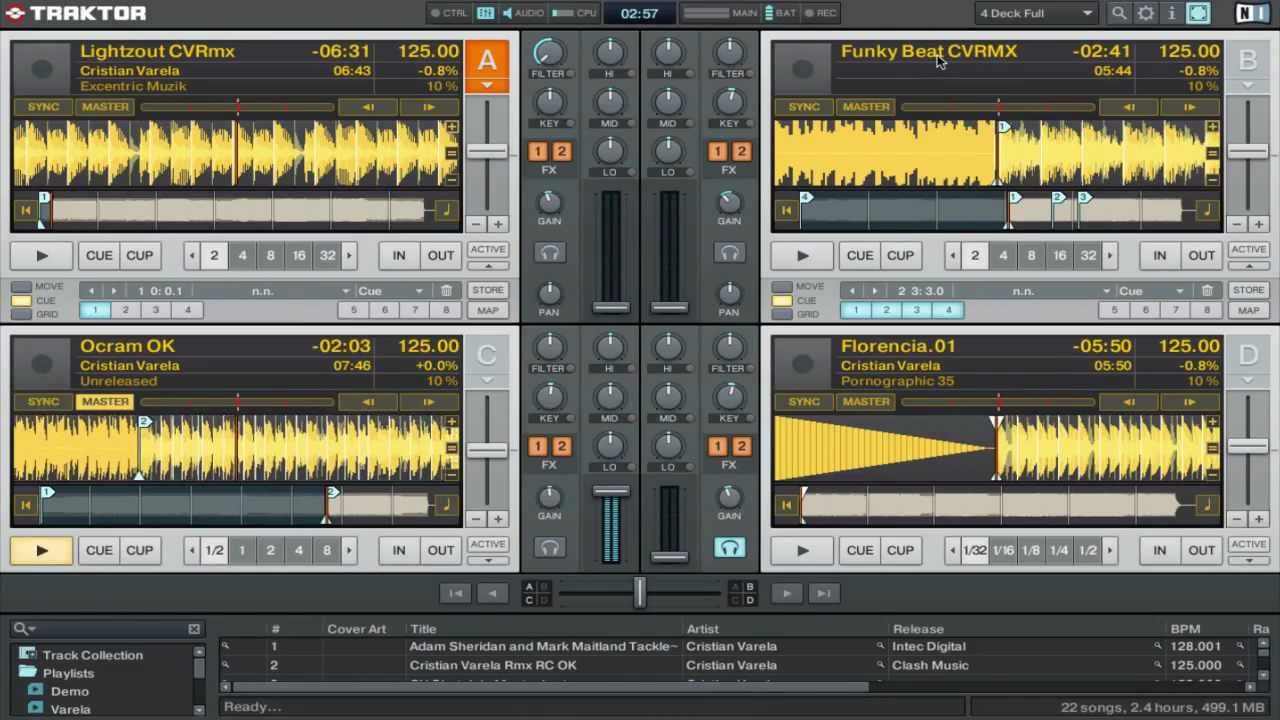
Task: Click skip-to-start icon left of crossfader
Action: pos(455,593)
